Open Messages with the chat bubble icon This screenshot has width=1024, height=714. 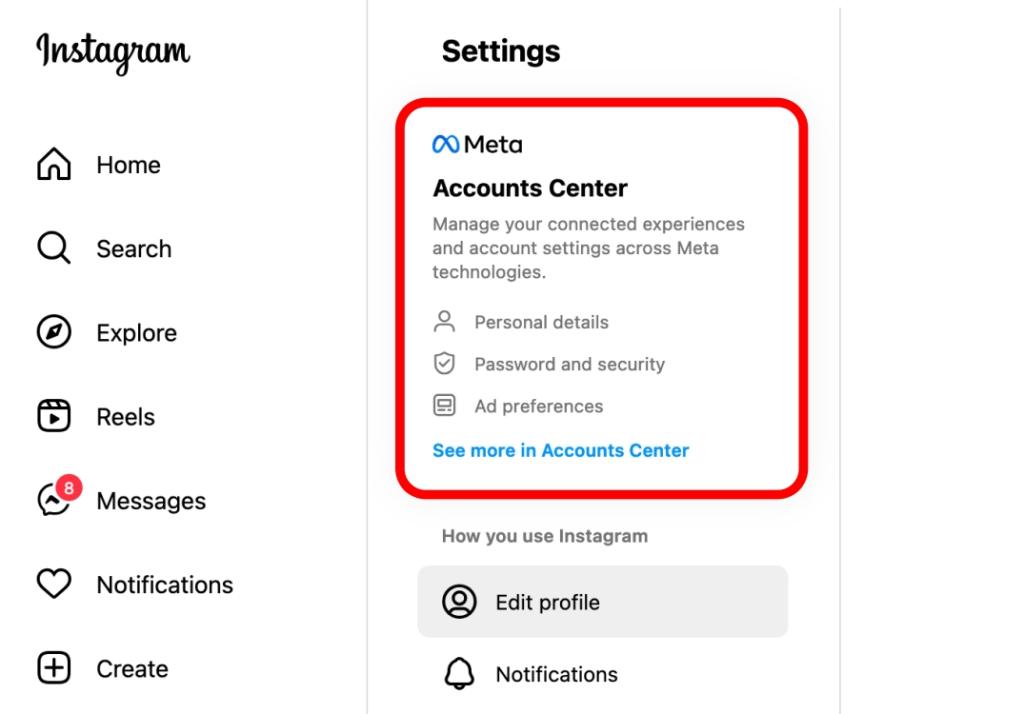click(52, 501)
